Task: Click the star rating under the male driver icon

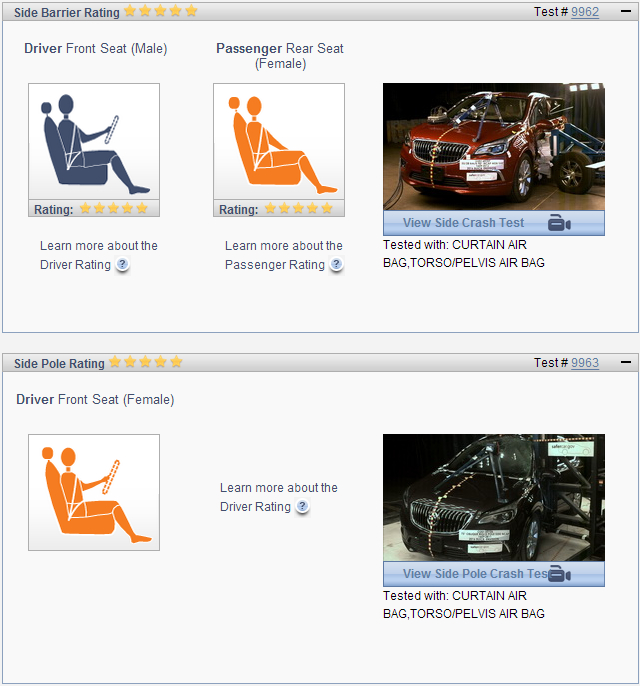Action: 113,209
